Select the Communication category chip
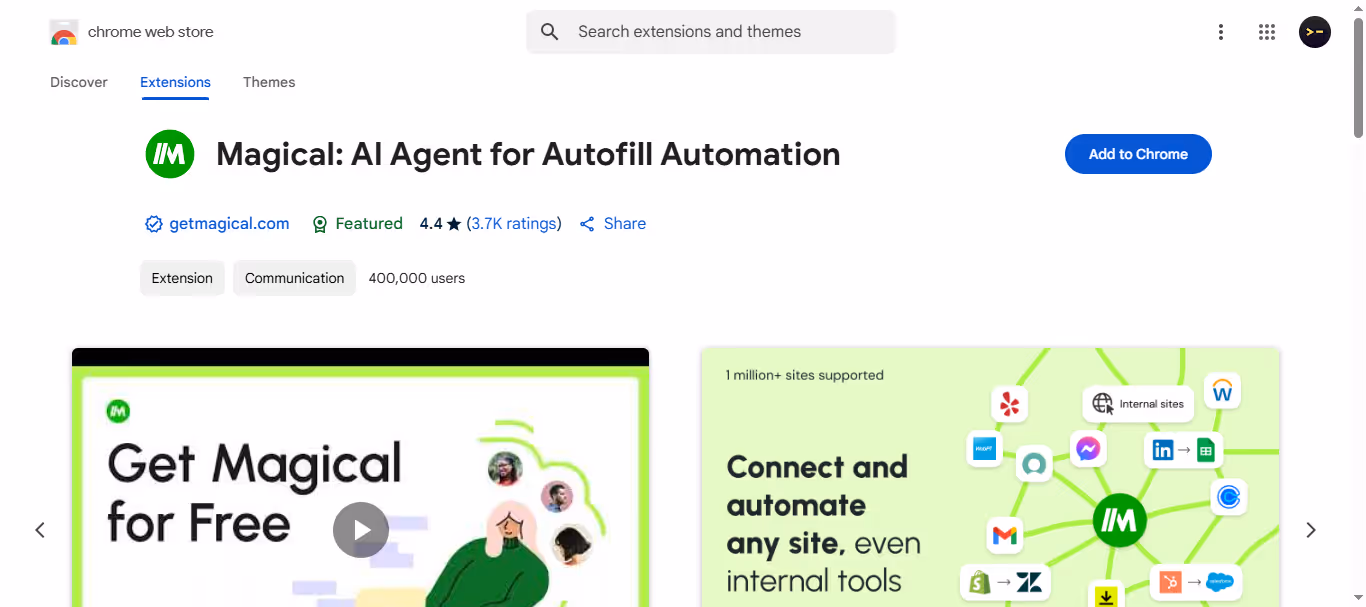Image resolution: width=1366 pixels, height=607 pixels. pyautogui.click(x=294, y=278)
